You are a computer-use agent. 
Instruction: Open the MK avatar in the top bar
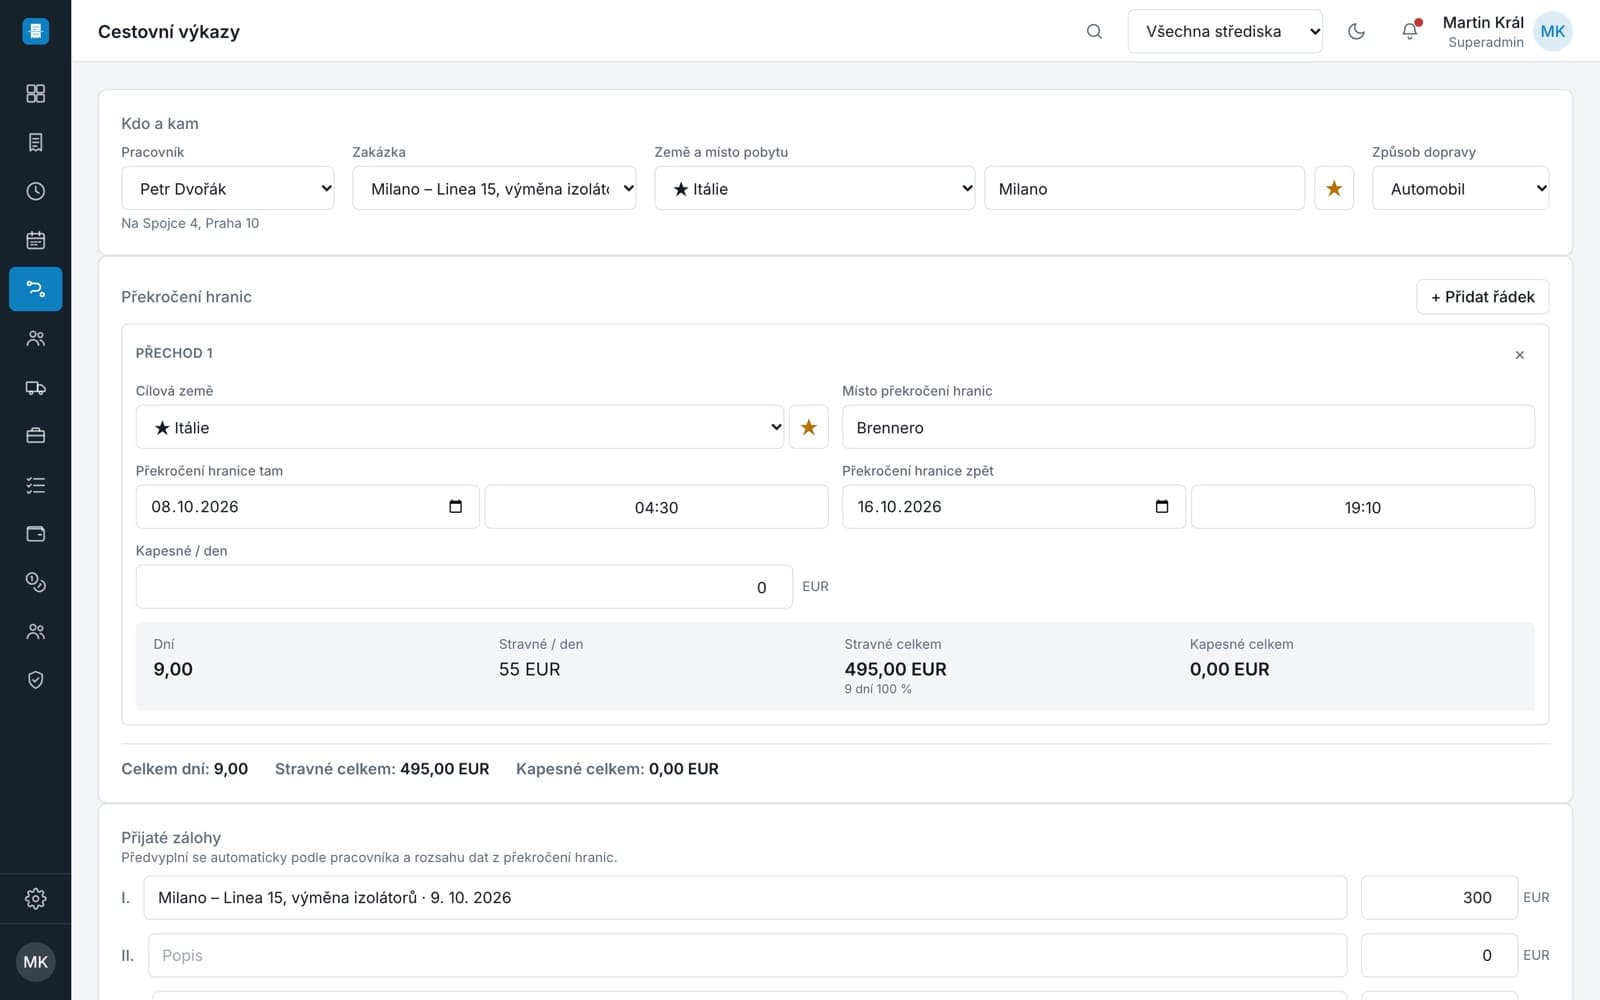click(x=1553, y=31)
